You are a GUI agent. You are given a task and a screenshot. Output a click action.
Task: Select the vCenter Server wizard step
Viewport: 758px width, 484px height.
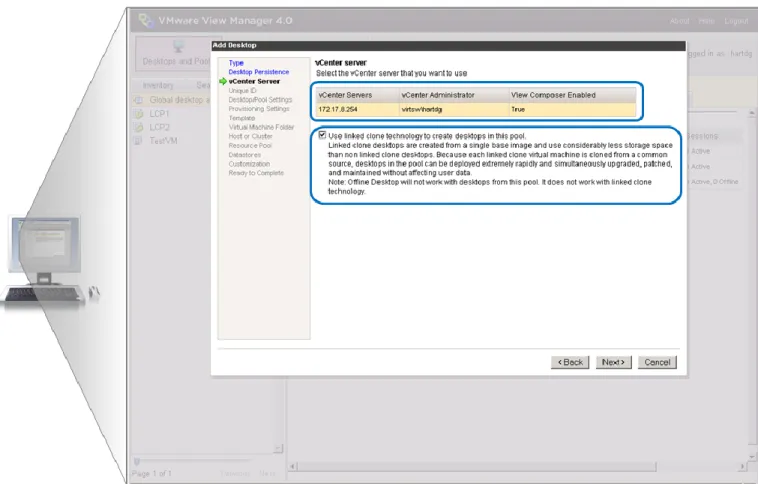click(254, 81)
